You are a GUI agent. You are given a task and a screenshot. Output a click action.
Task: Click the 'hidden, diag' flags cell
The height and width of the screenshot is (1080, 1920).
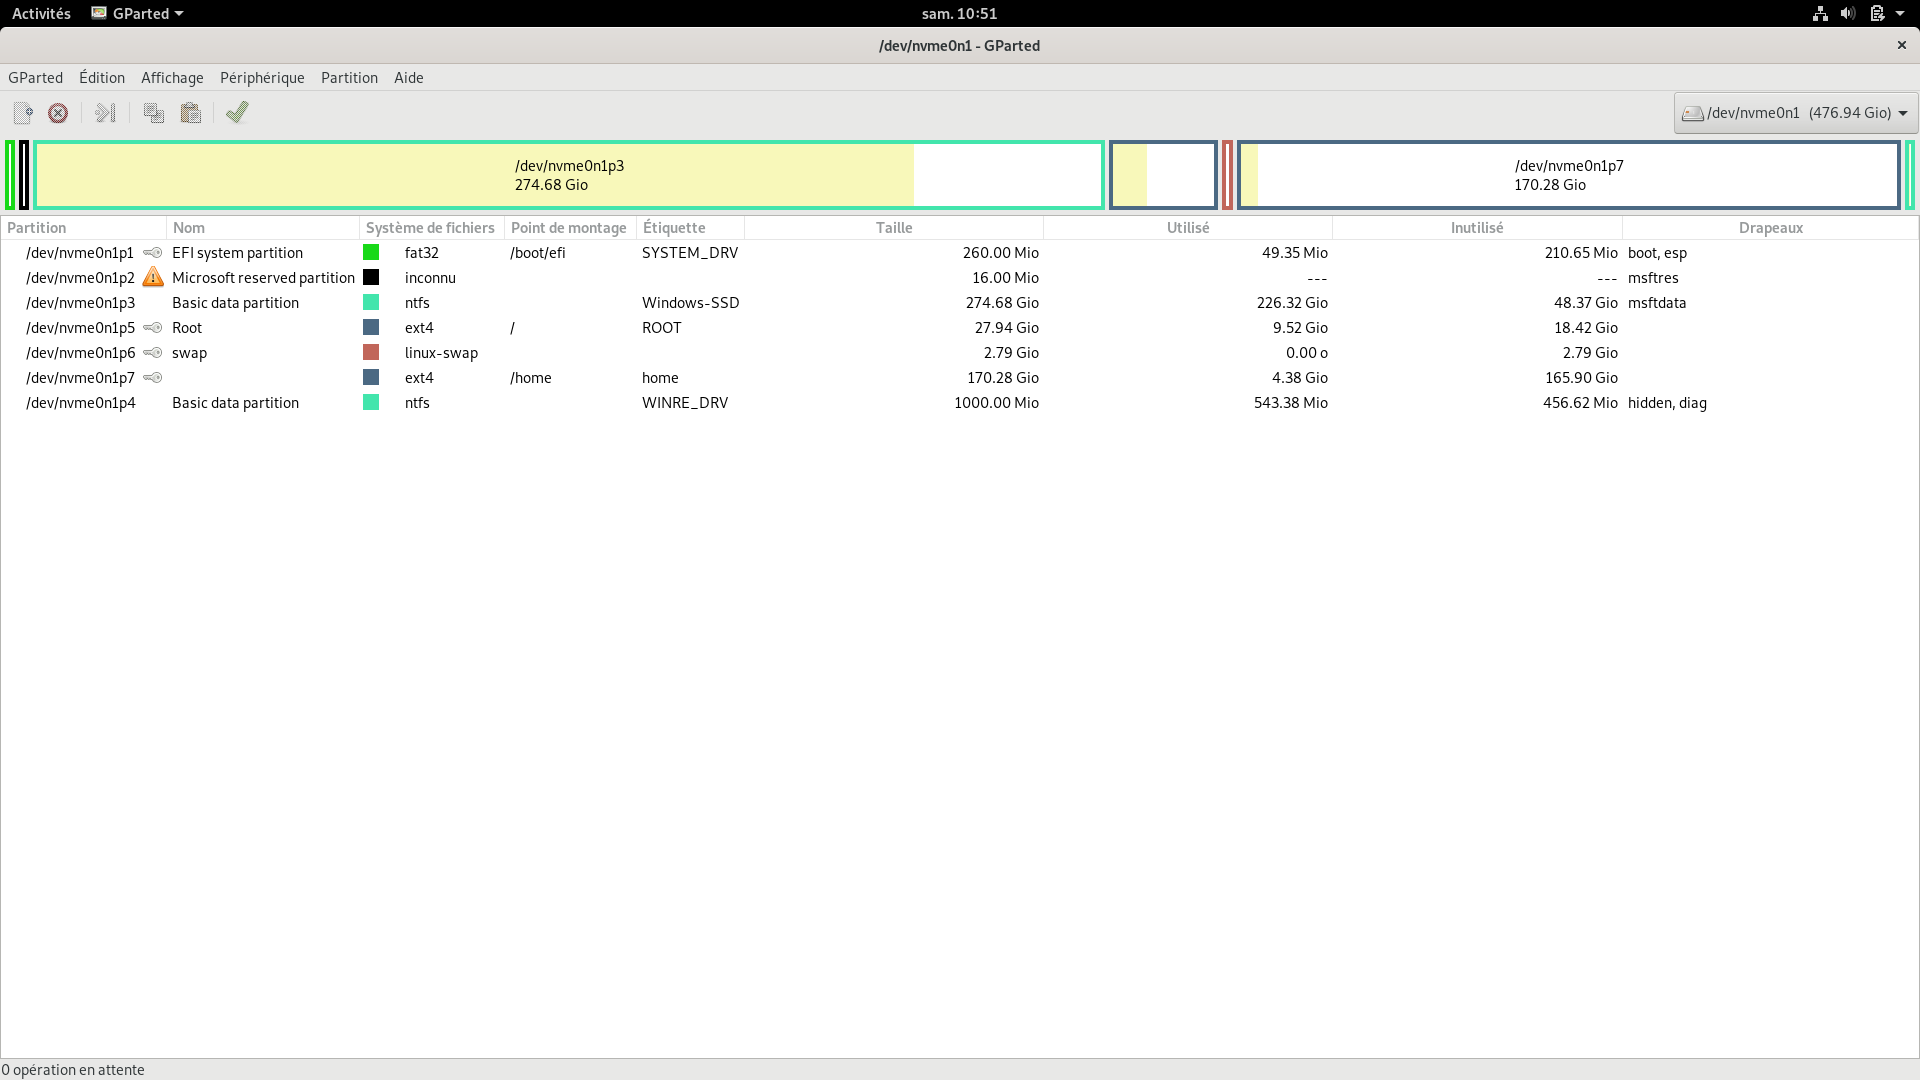pyautogui.click(x=1667, y=403)
